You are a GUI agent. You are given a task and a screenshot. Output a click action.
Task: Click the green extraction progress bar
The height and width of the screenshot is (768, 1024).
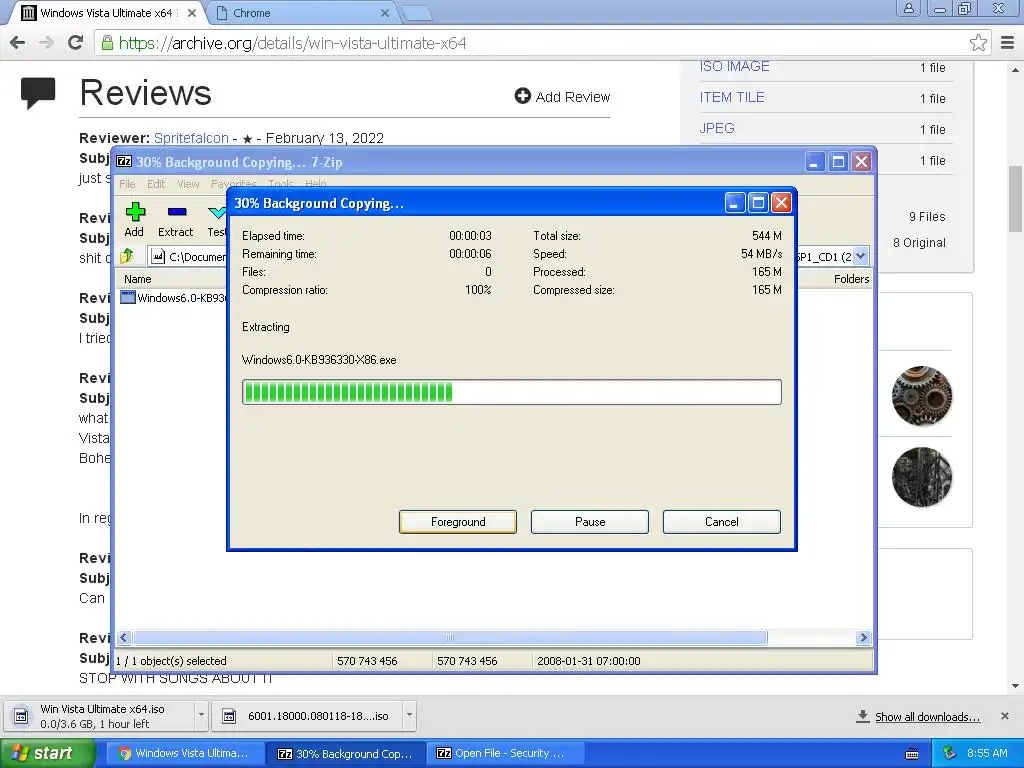tap(511, 392)
